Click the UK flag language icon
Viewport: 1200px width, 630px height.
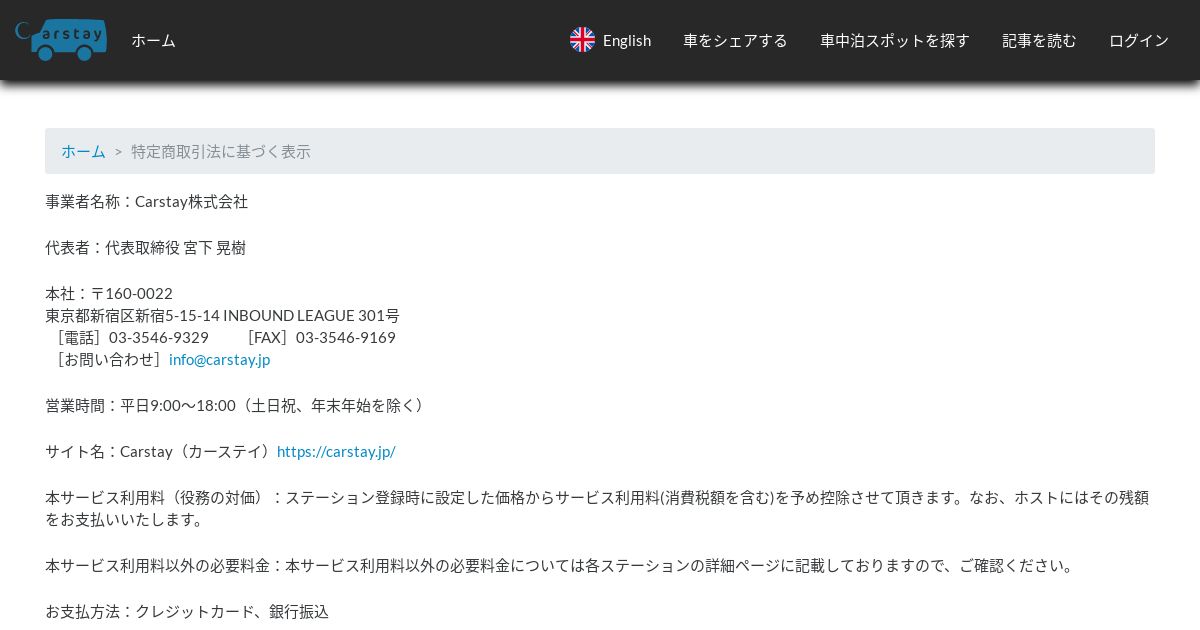(582, 40)
